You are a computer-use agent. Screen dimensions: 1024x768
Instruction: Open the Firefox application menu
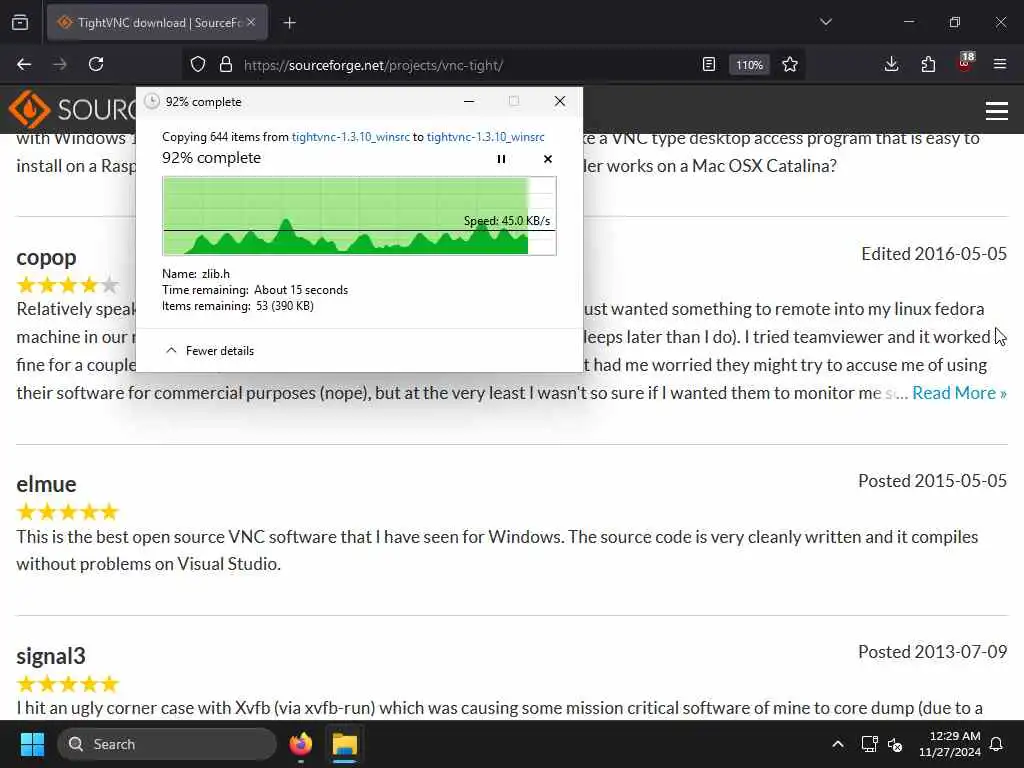click(1000, 64)
